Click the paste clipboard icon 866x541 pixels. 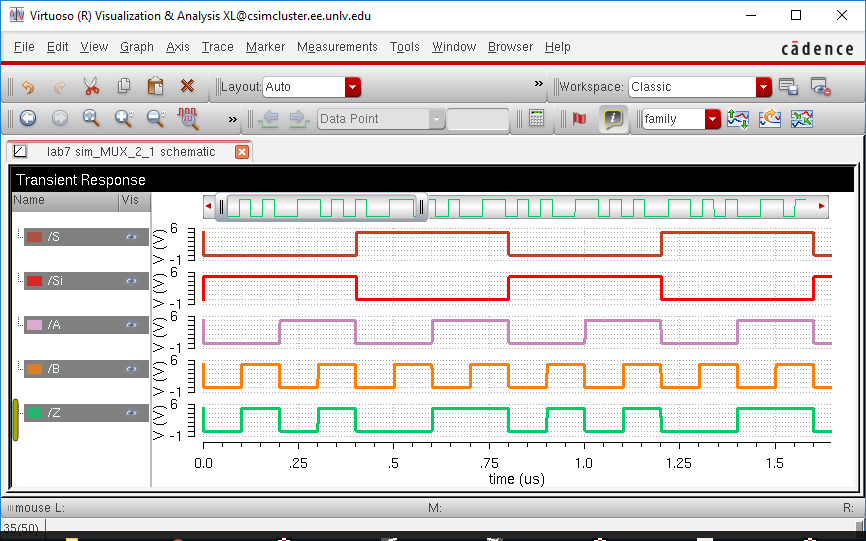tap(155, 87)
